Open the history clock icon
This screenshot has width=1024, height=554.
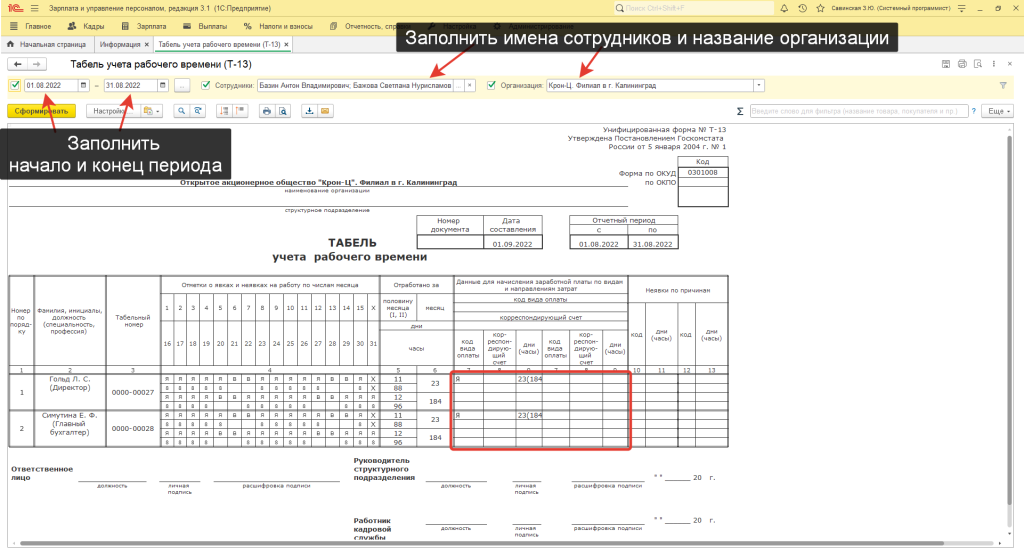coord(802,8)
